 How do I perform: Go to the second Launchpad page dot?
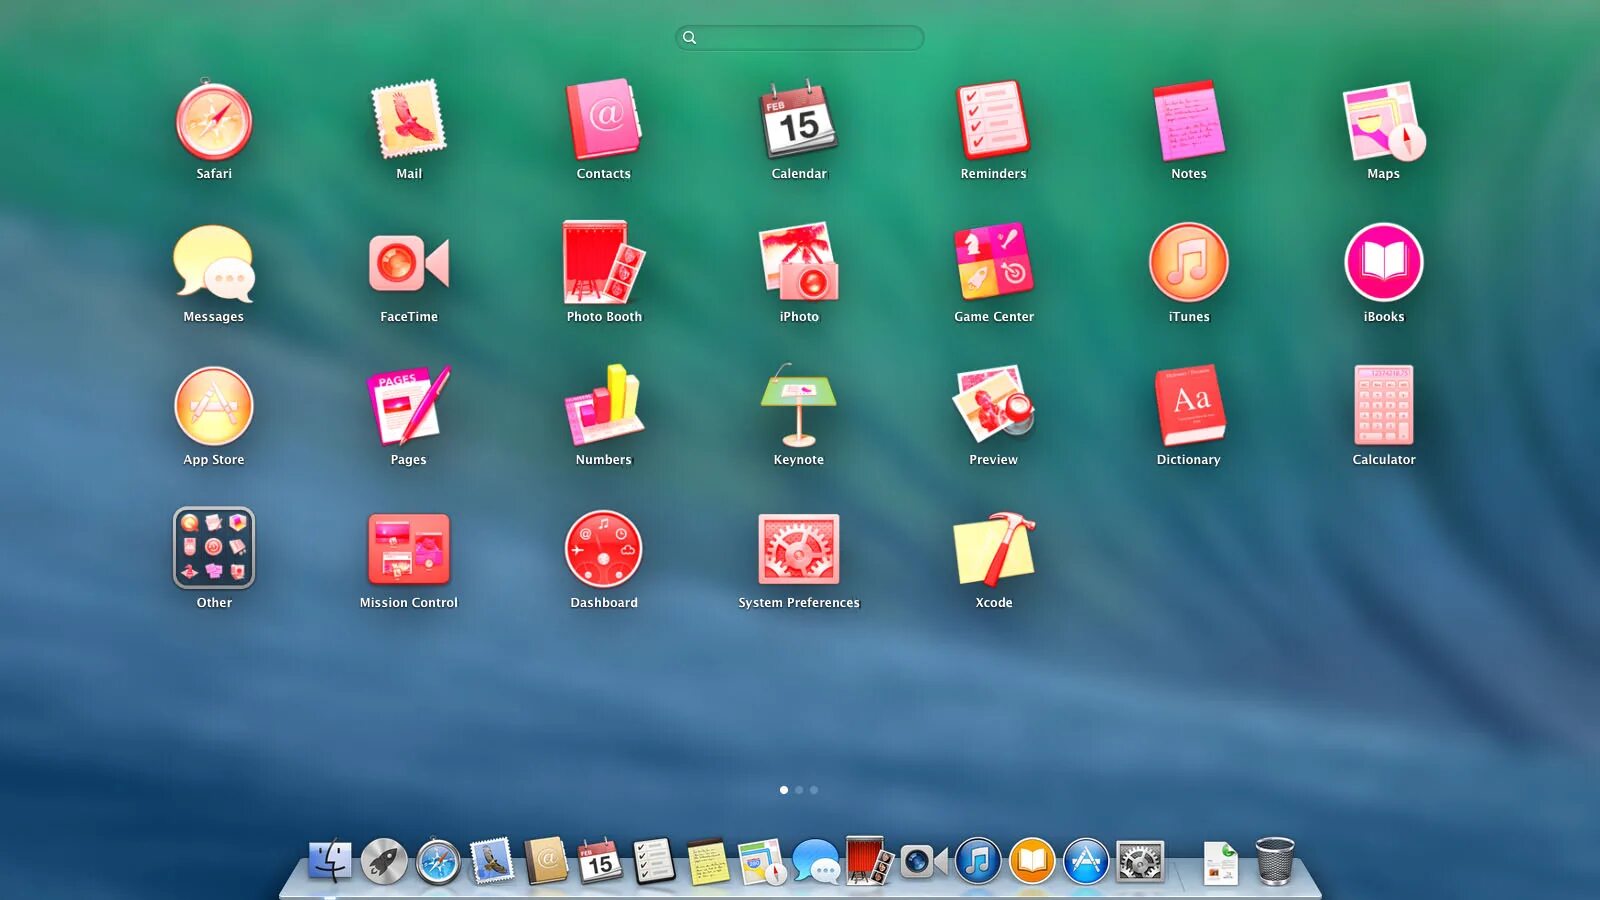coord(799,790)
